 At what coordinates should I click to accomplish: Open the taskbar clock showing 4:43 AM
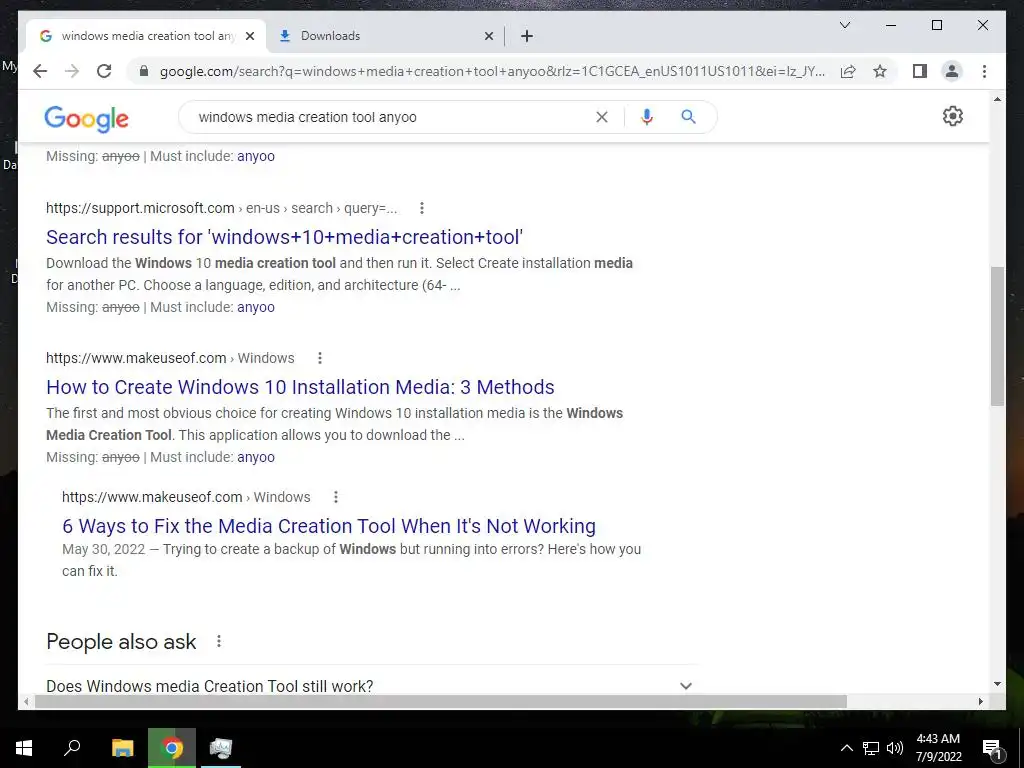(x=938, y=748)
